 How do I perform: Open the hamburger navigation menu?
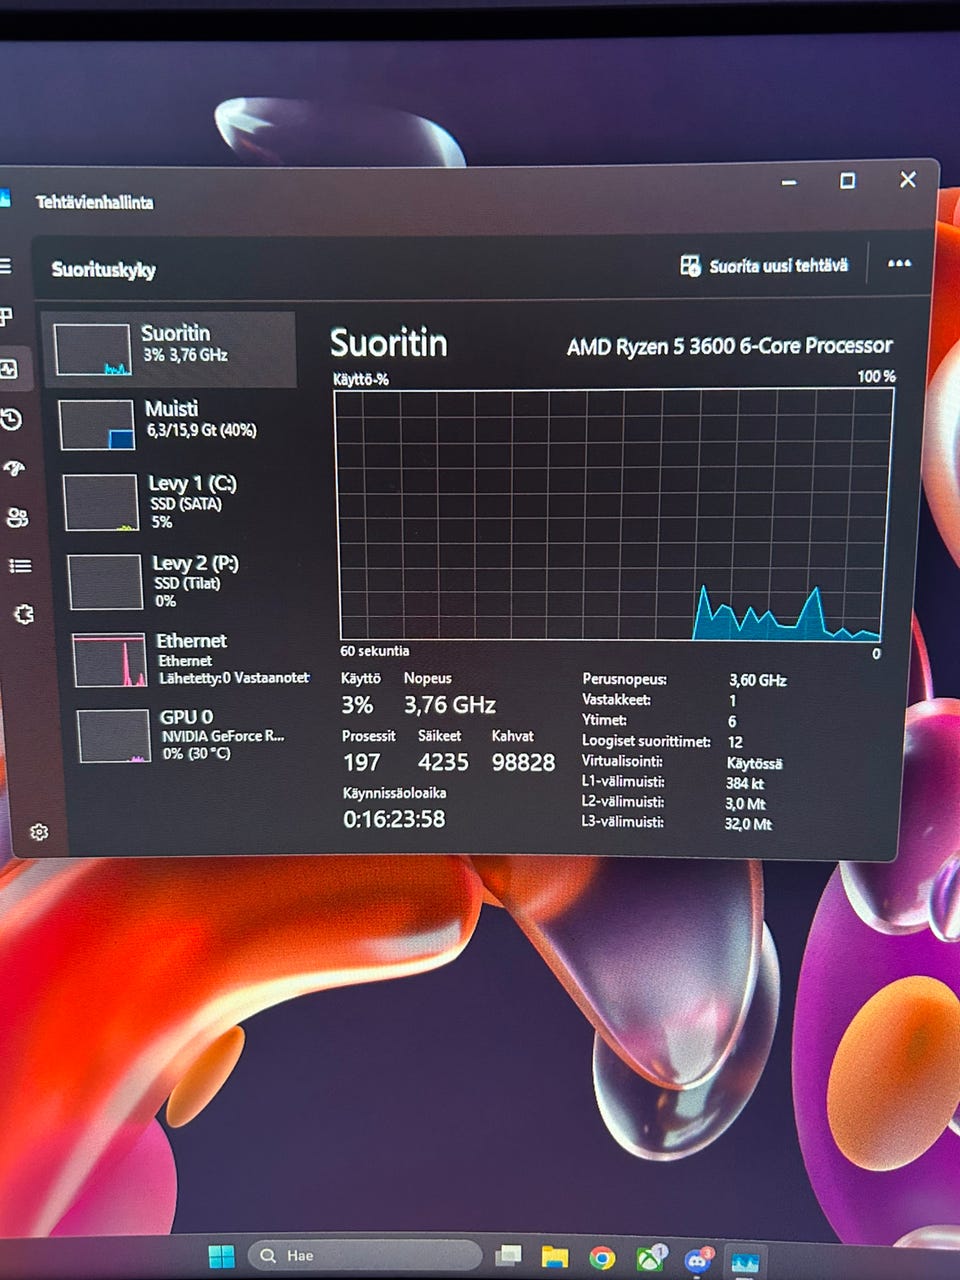coord(5,266)
